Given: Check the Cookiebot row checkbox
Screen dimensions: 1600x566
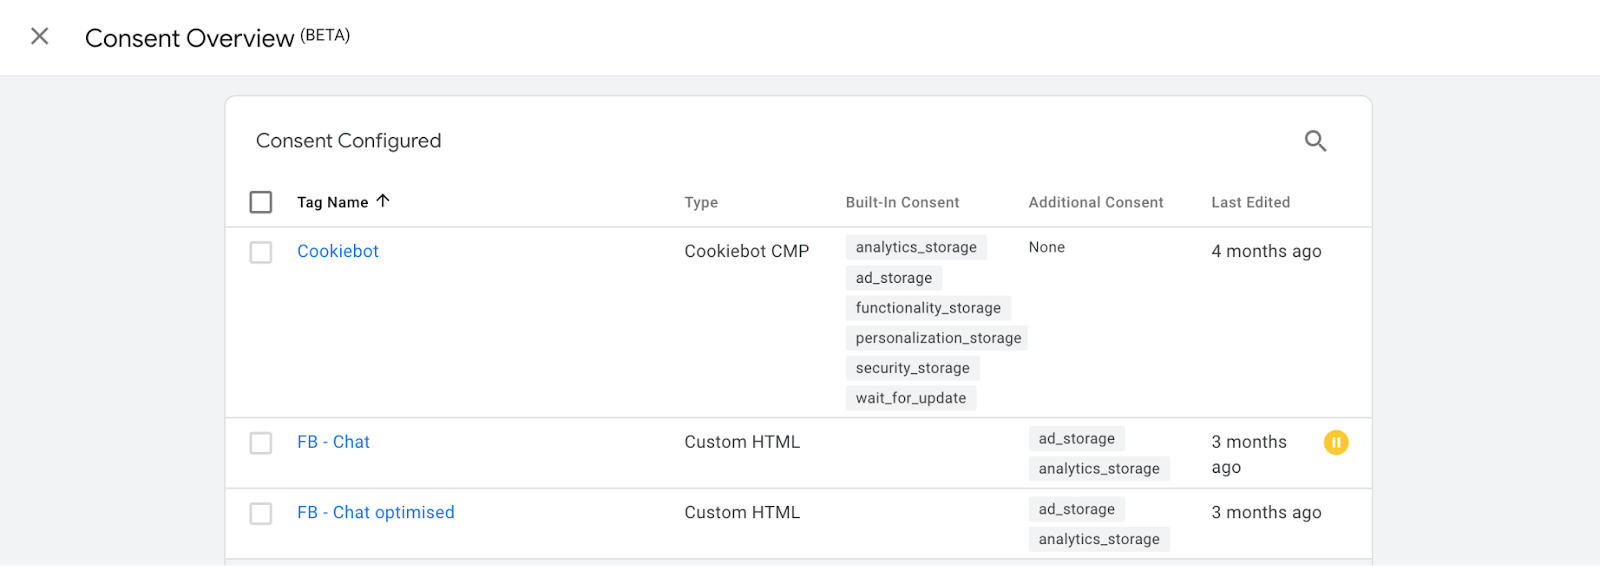Looking at the screenshot, I should pos(261,252).
